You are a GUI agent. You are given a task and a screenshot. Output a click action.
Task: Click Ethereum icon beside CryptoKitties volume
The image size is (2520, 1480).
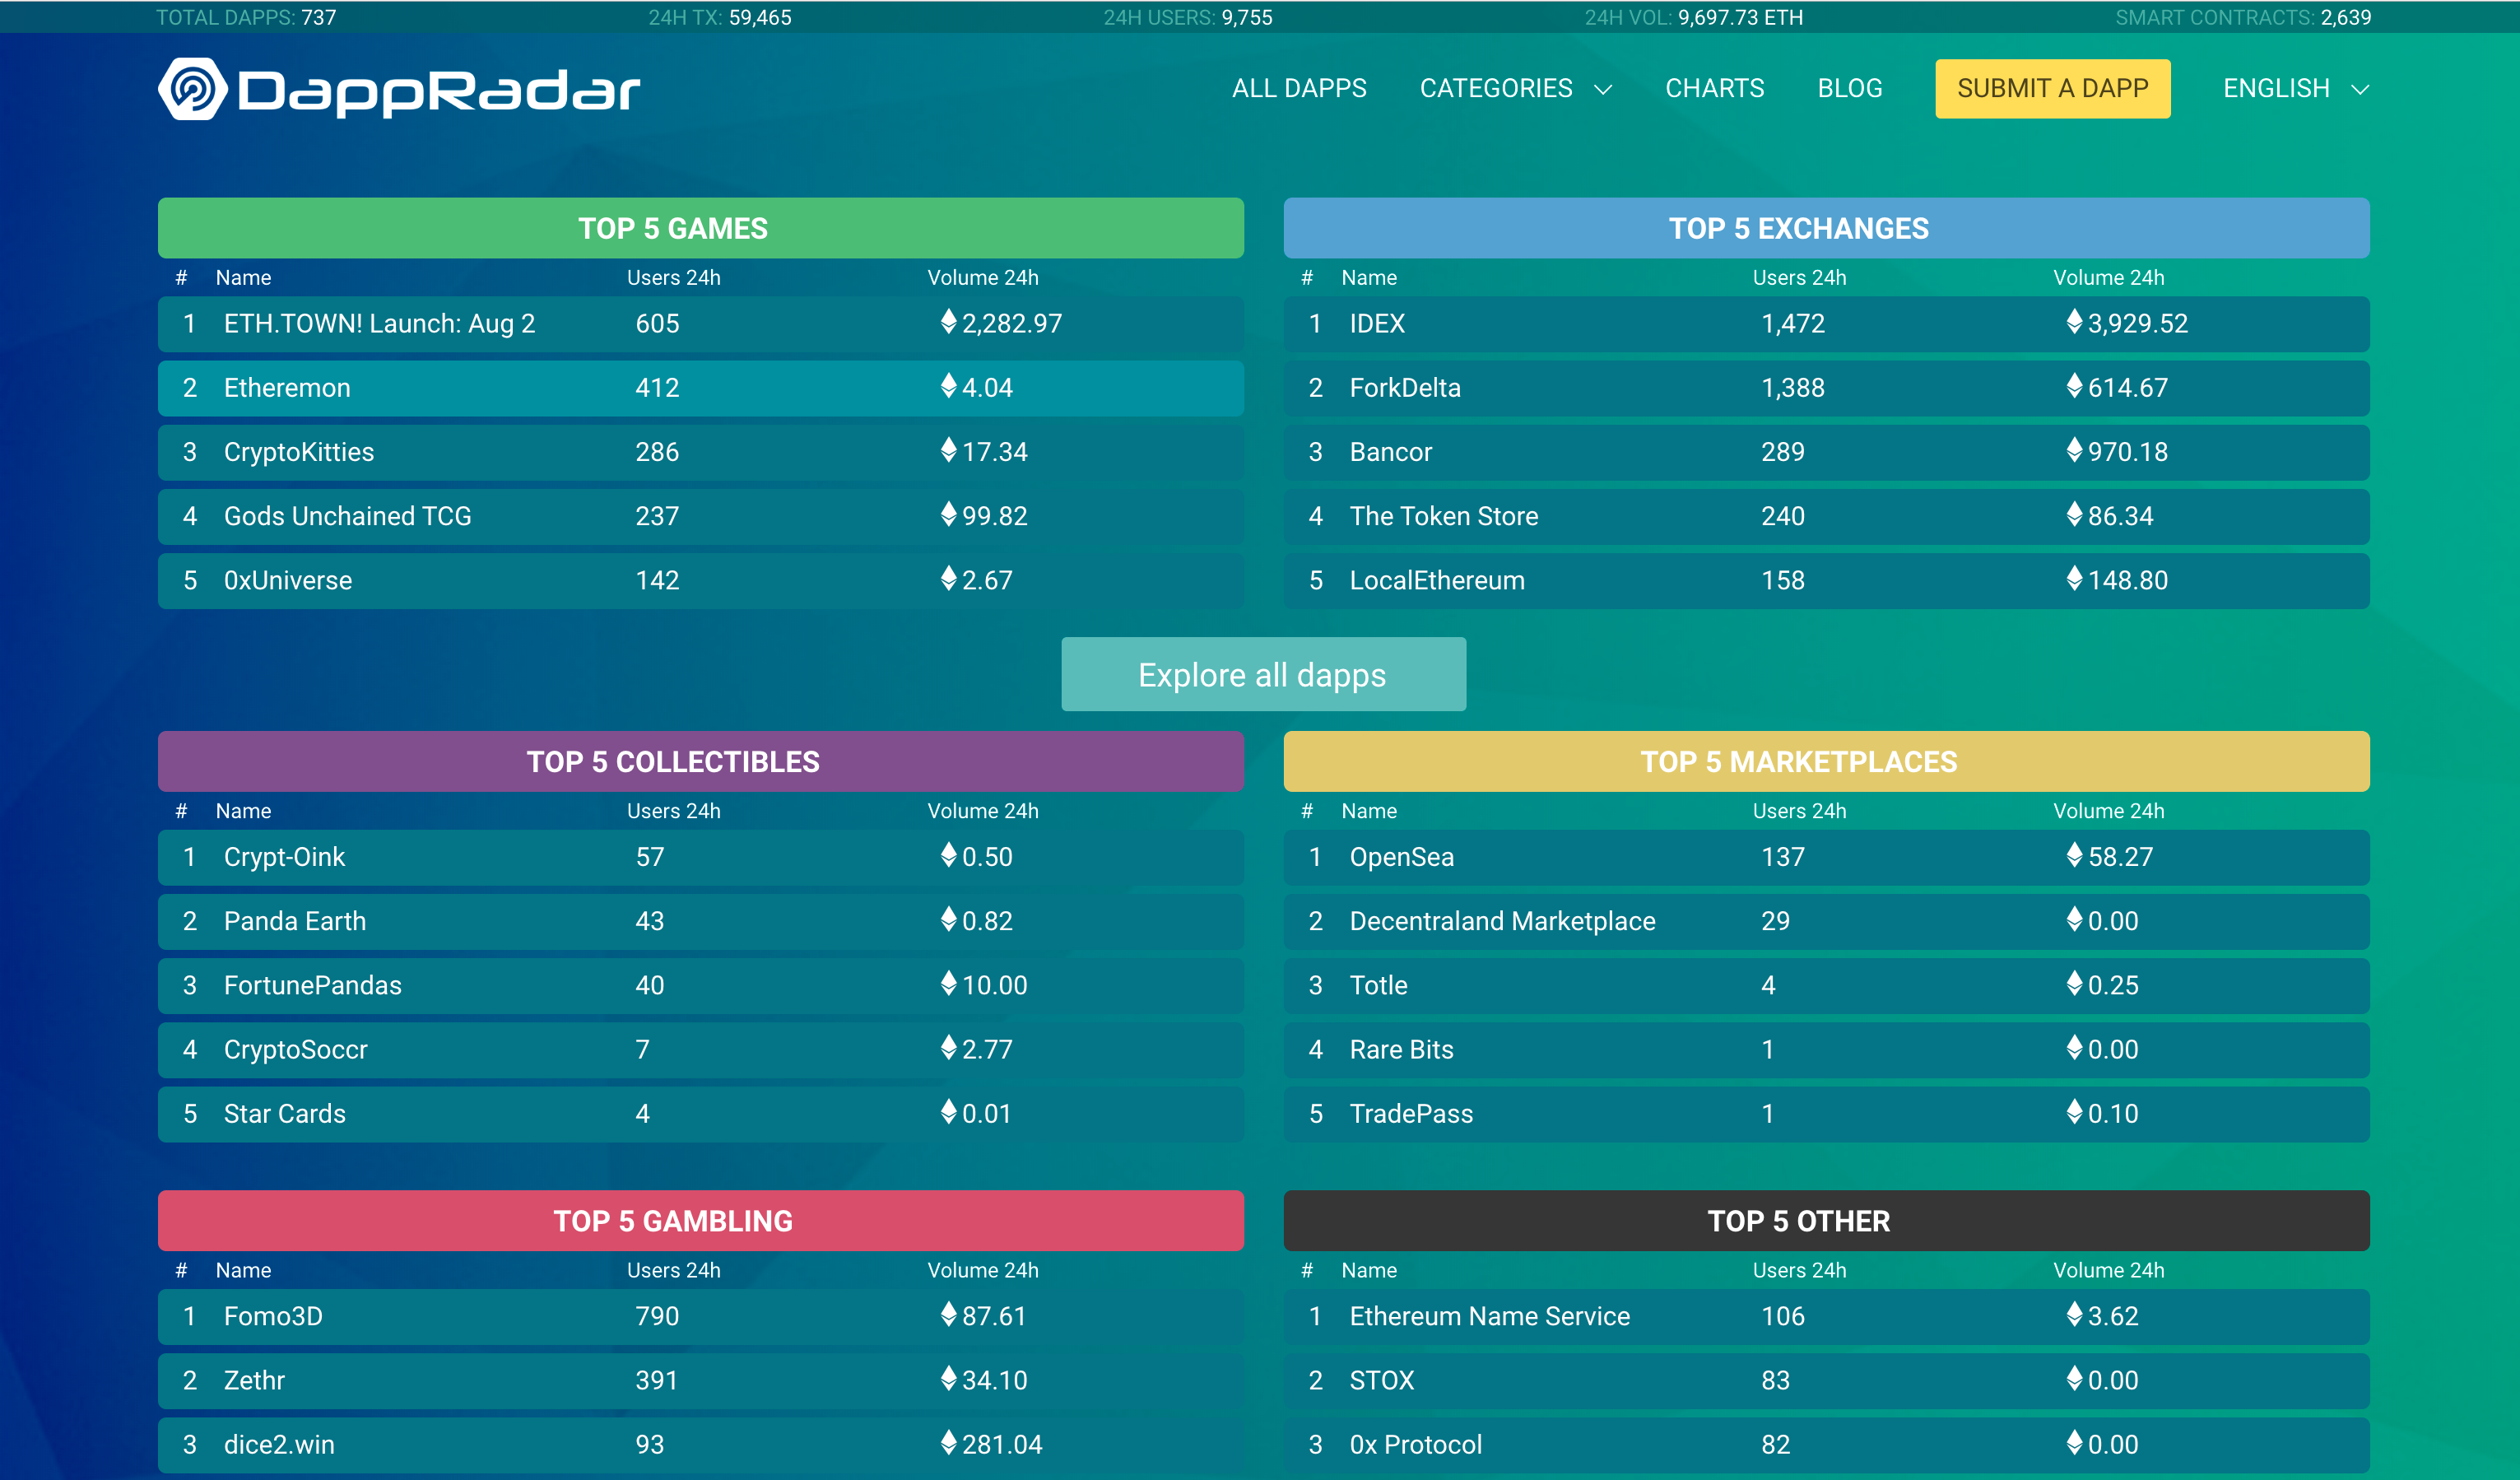(x=949, y=450)
